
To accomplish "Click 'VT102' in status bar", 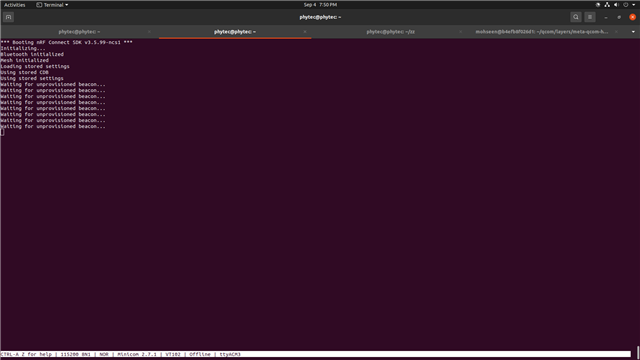I will click(173, 354).
